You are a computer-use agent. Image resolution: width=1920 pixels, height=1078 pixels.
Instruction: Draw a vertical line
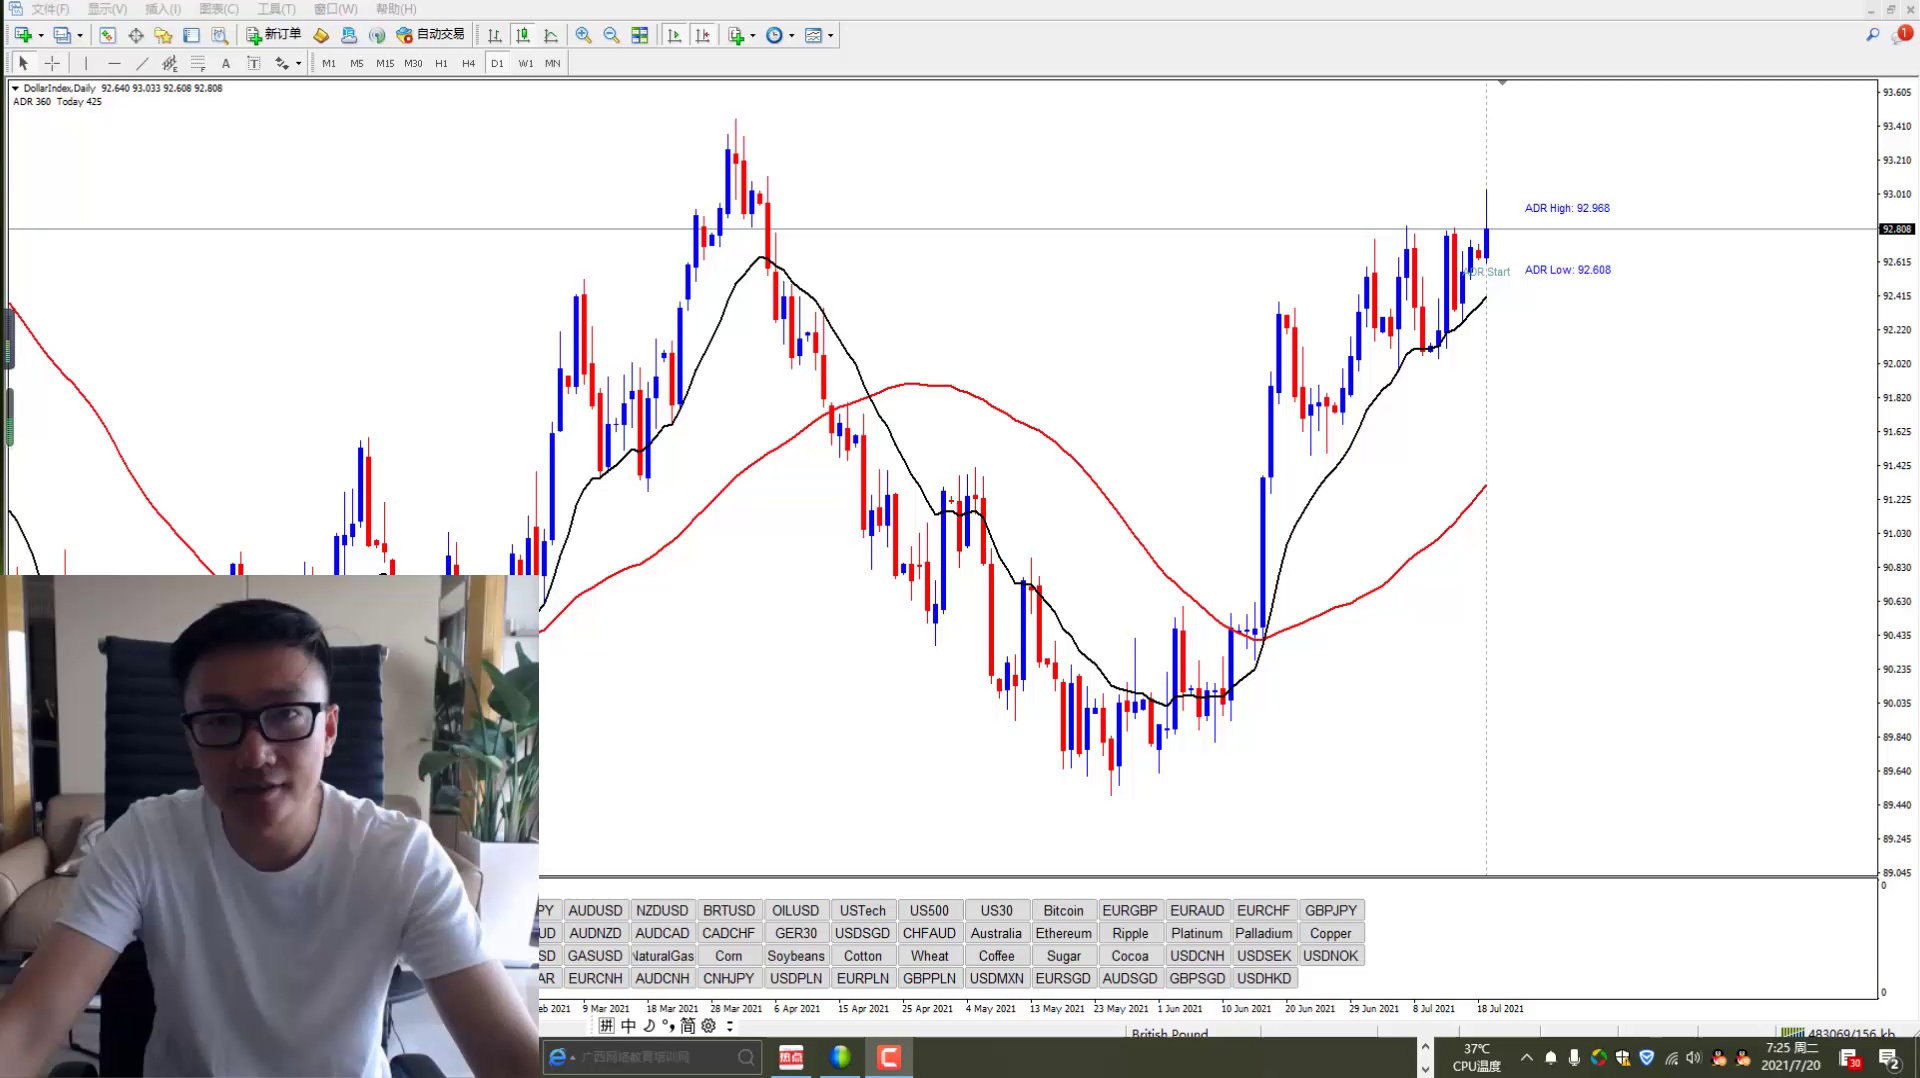tap(86, 63)
